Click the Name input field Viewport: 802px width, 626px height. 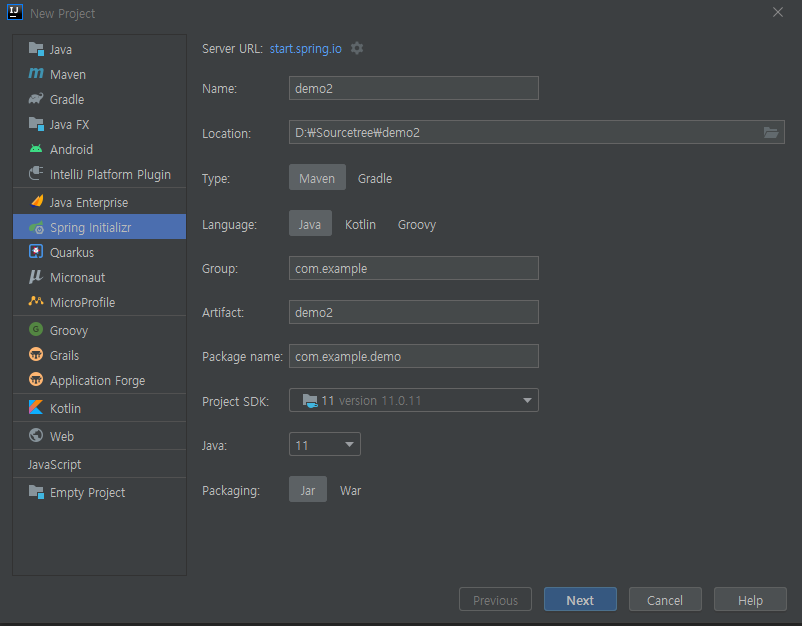pyautogui.click(x=414, y=88)
